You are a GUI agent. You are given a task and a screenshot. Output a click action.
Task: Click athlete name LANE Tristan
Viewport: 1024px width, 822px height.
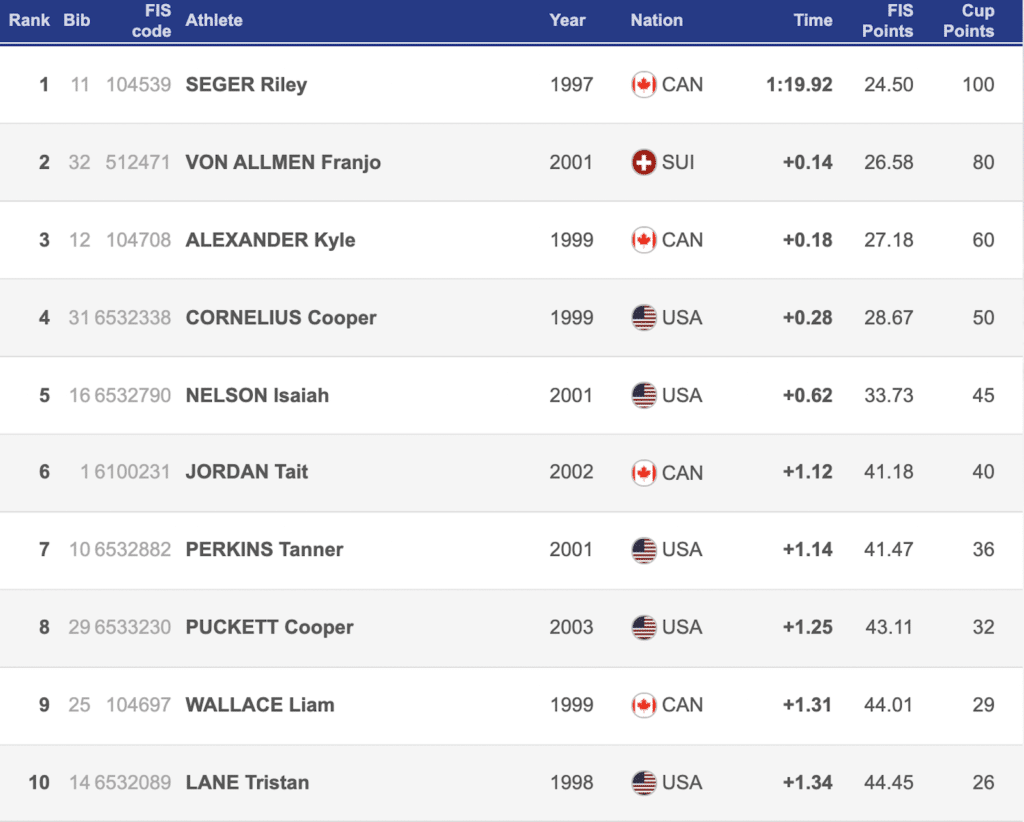point(247,782)
